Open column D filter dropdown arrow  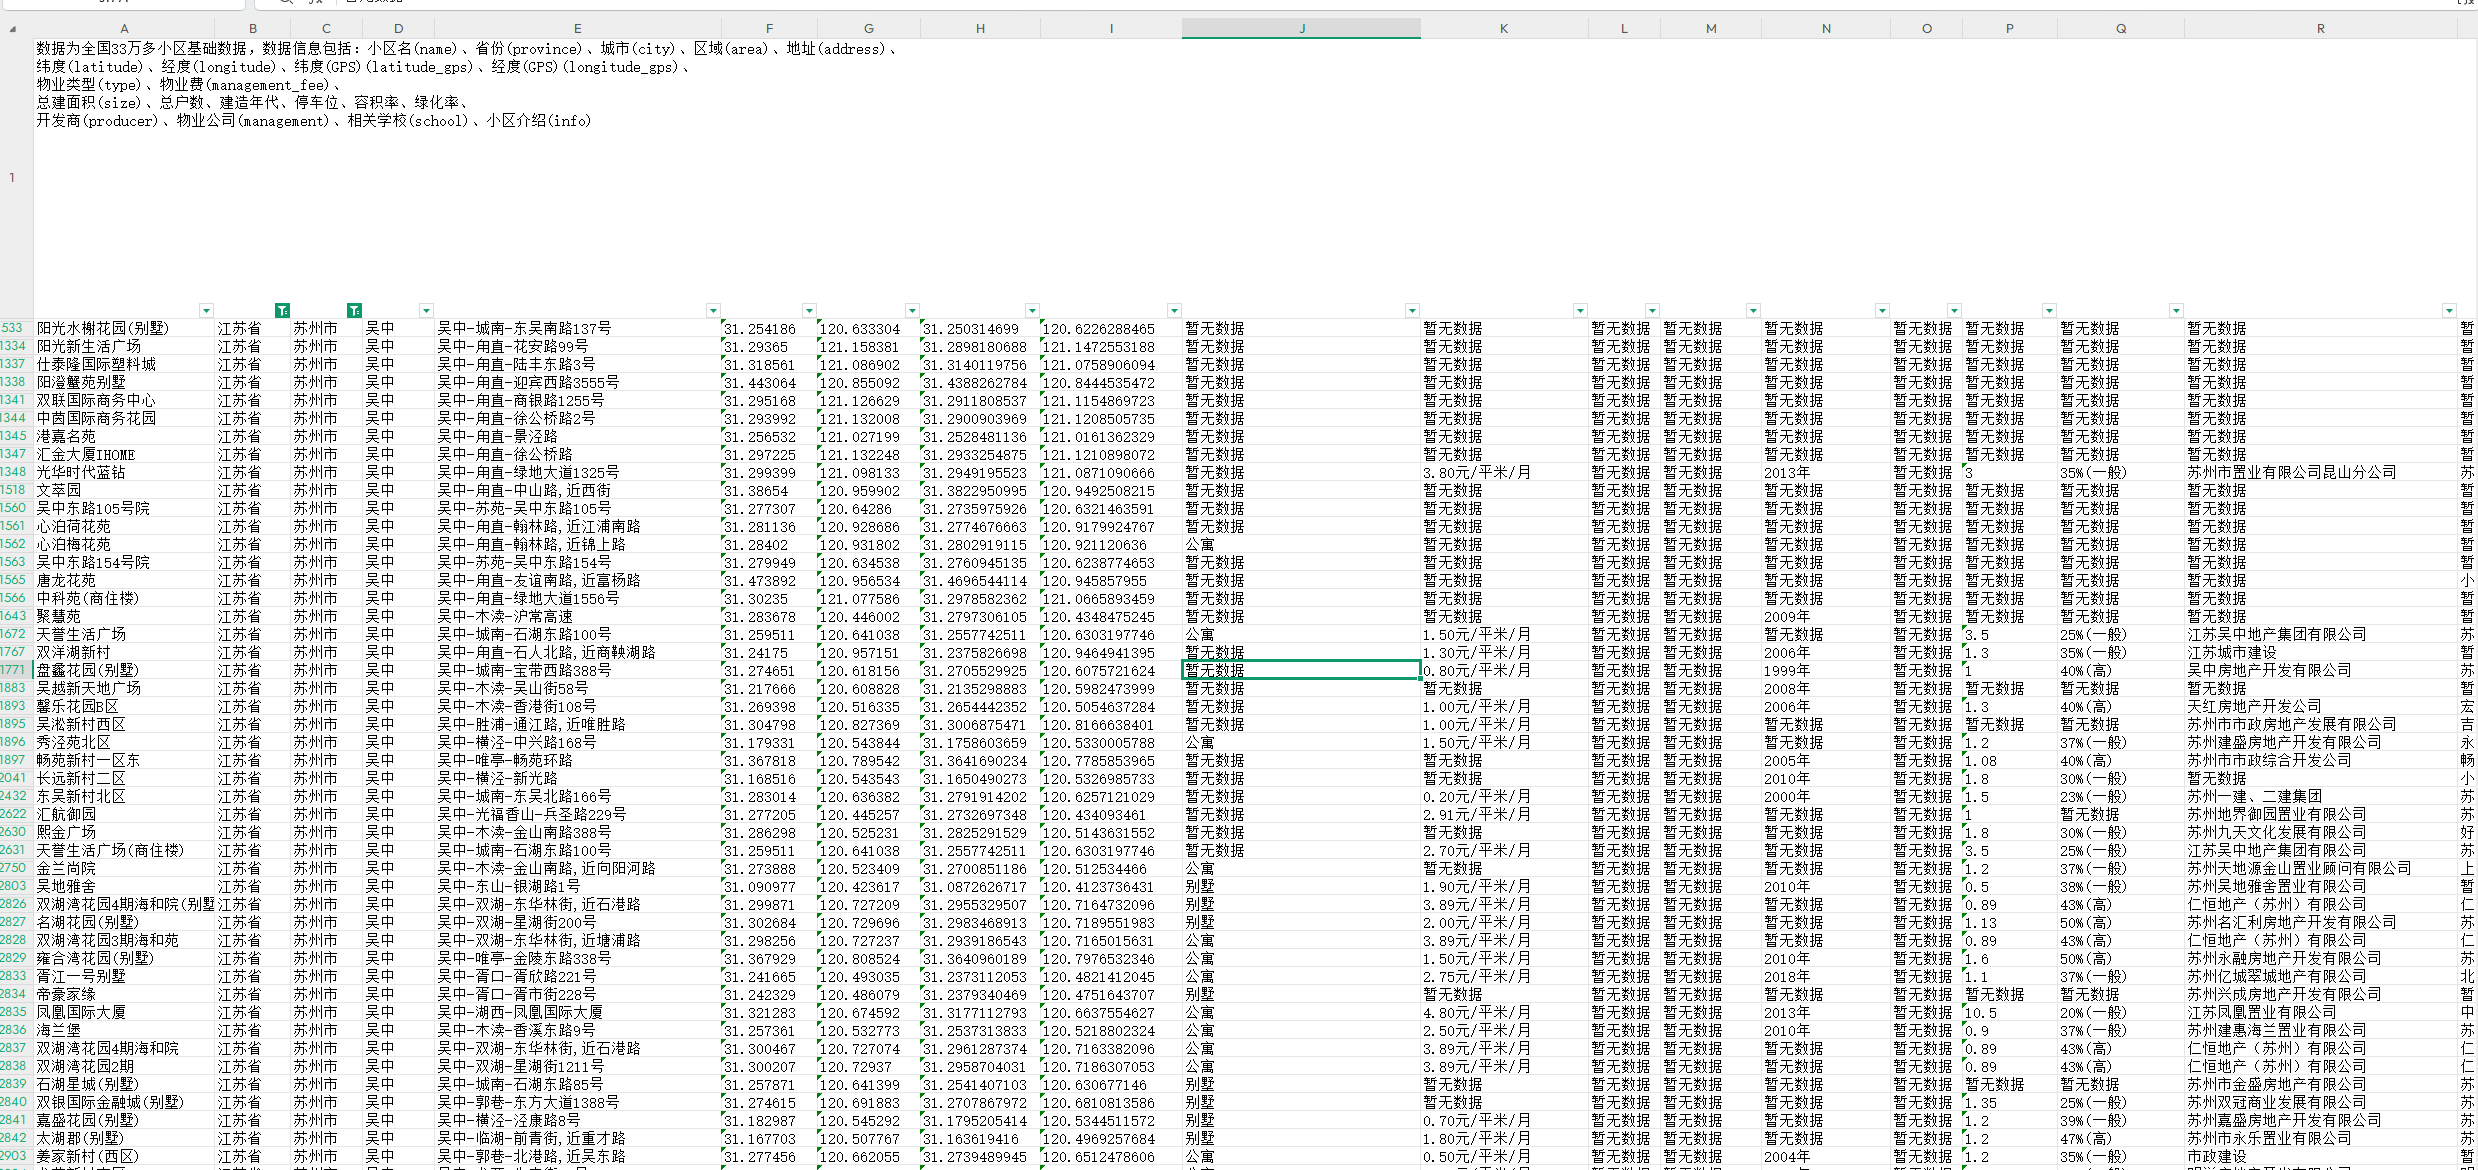click(426, 311)
